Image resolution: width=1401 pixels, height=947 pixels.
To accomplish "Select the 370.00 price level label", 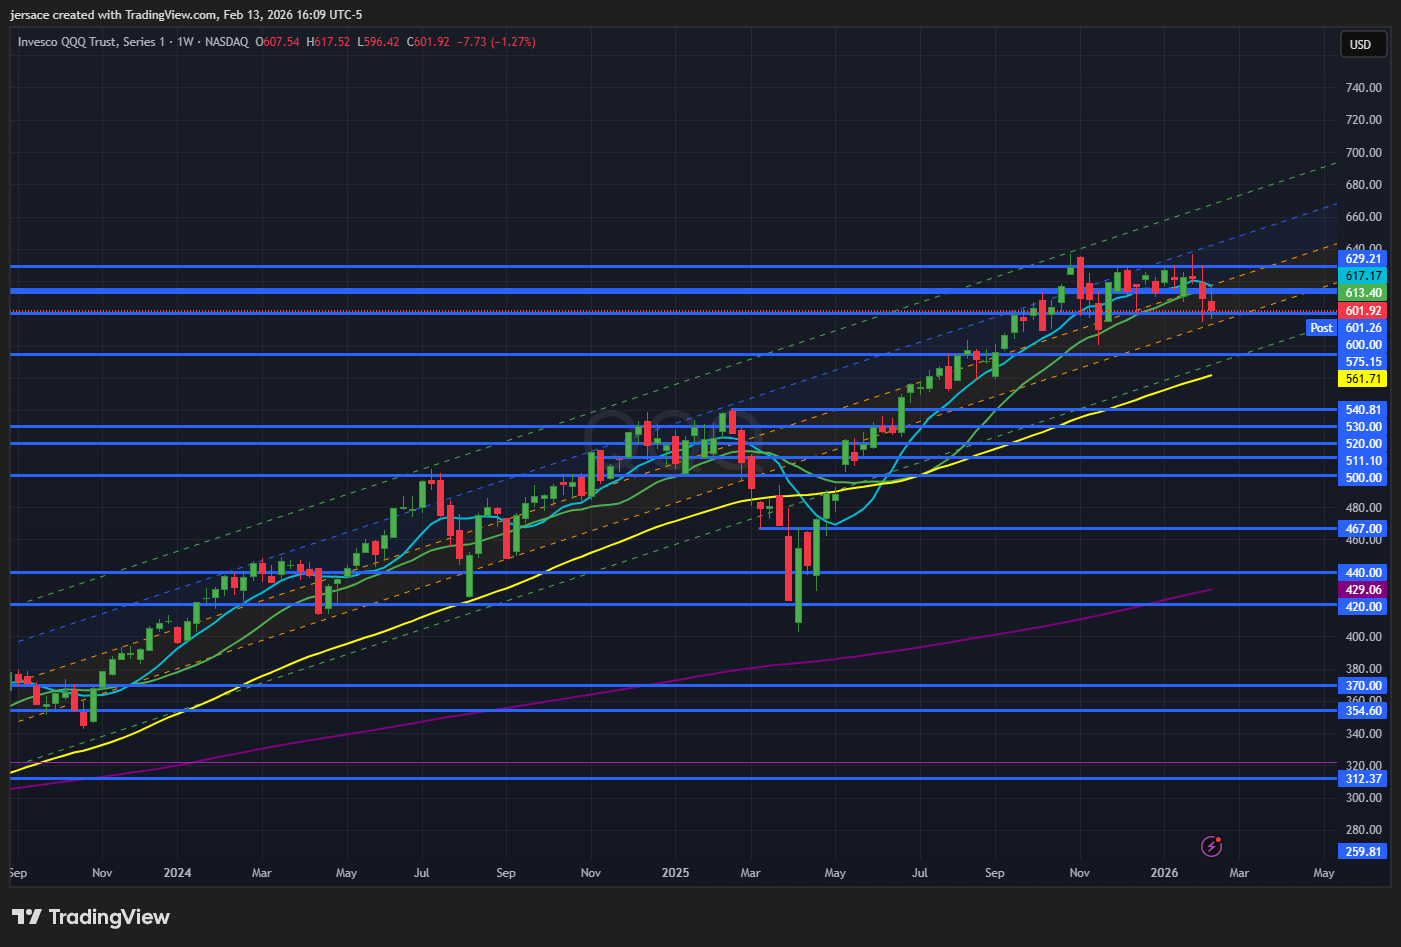I will click(1363, 686).
